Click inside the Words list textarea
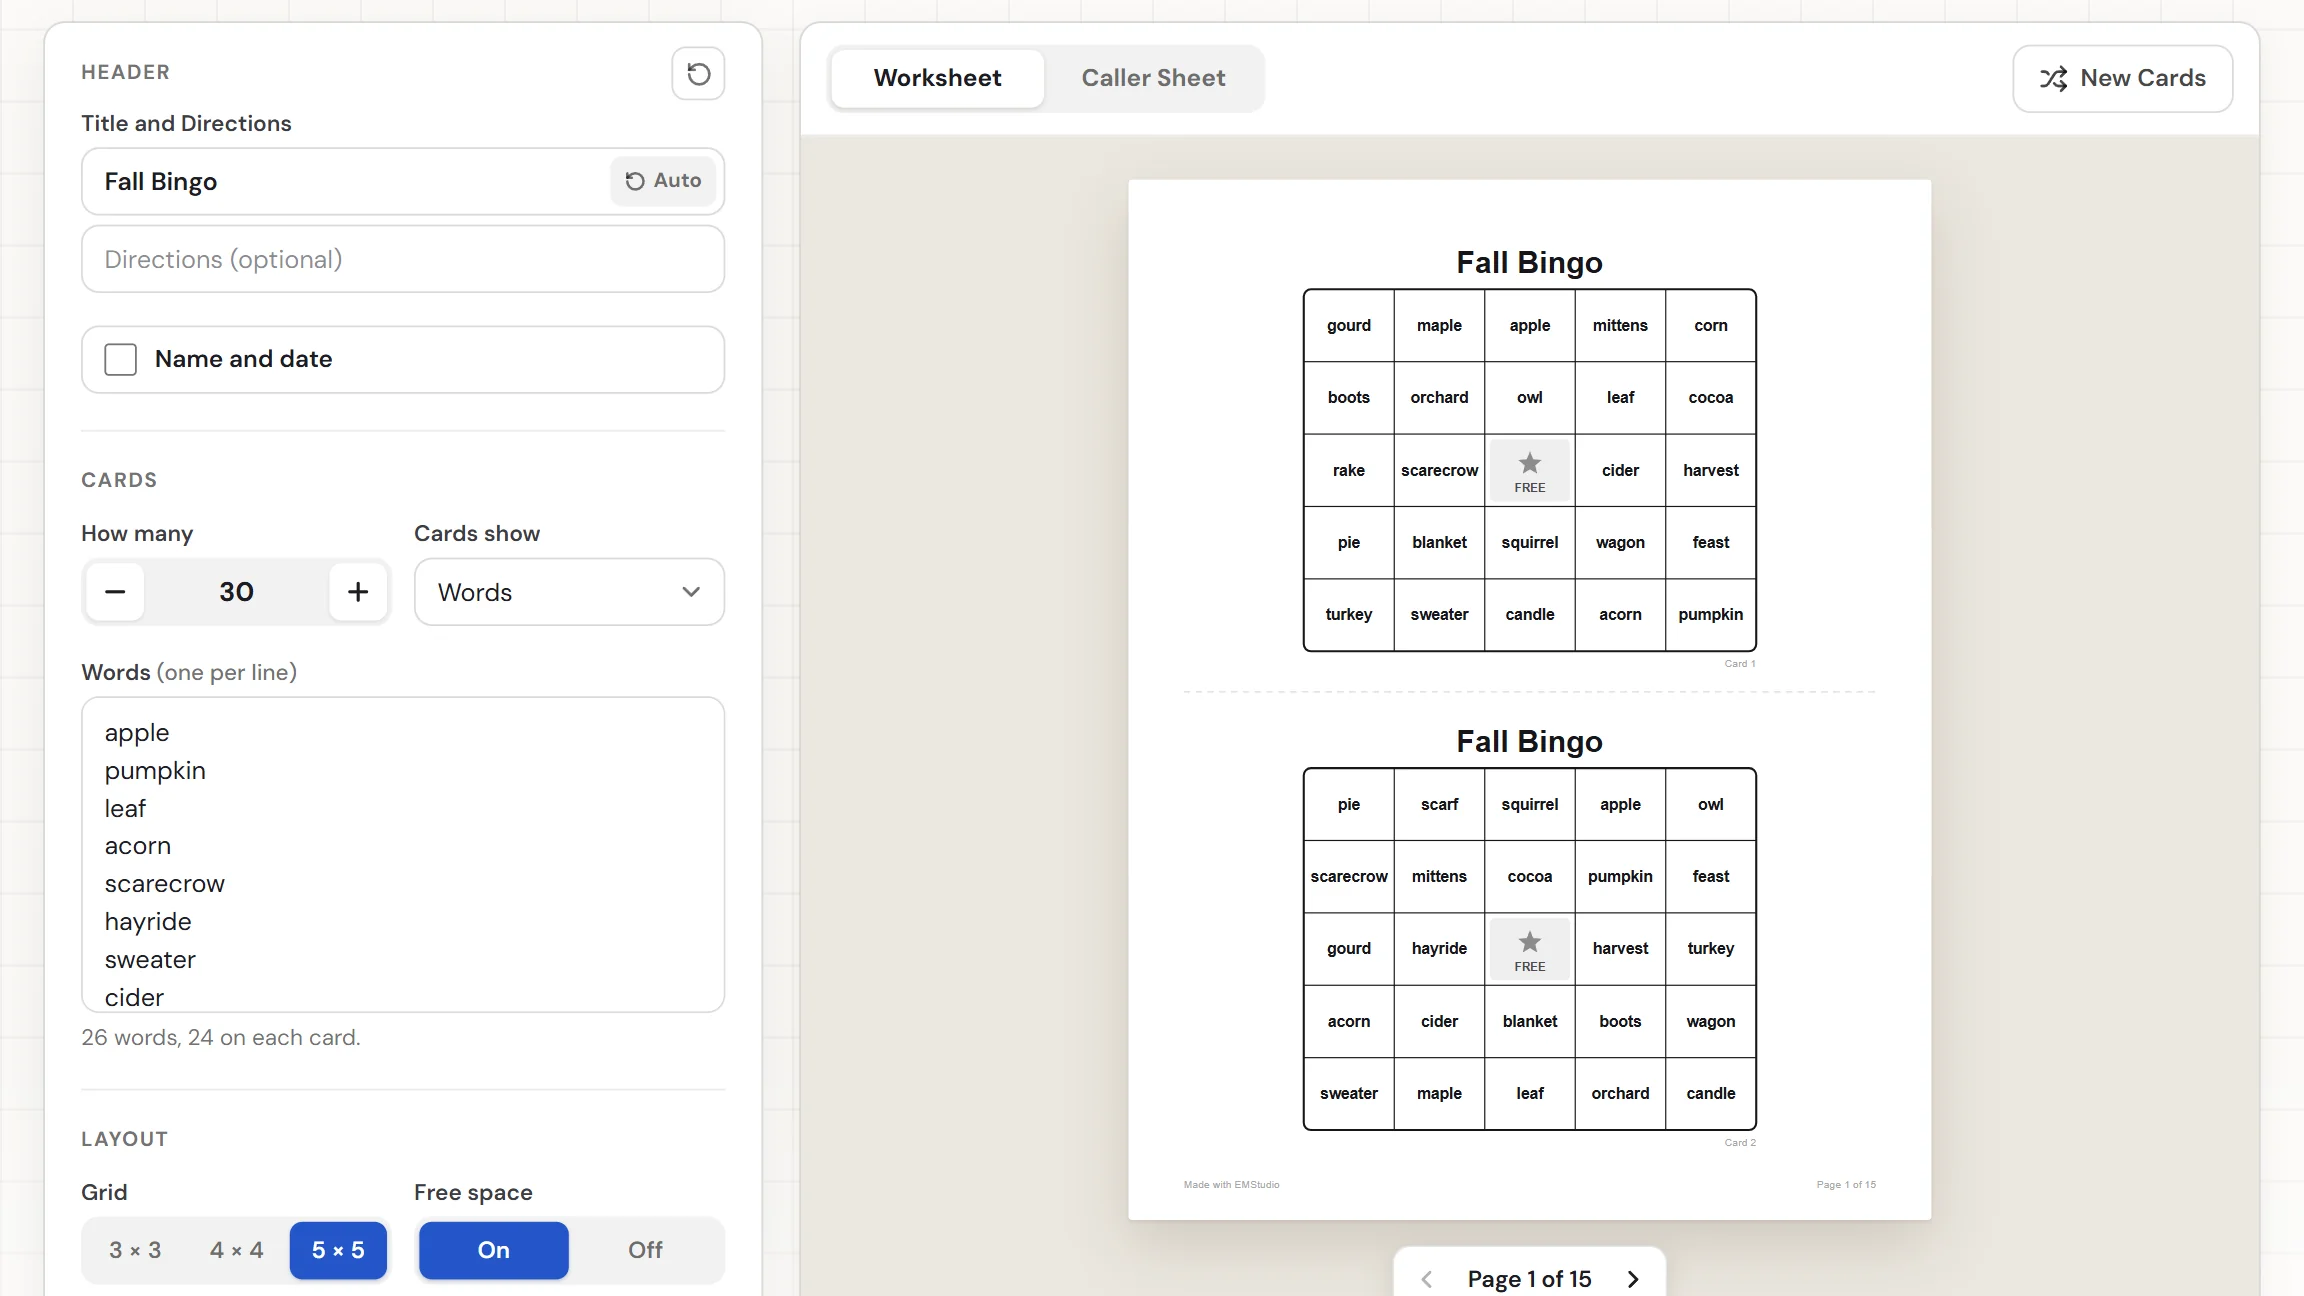 coord(403,855)
